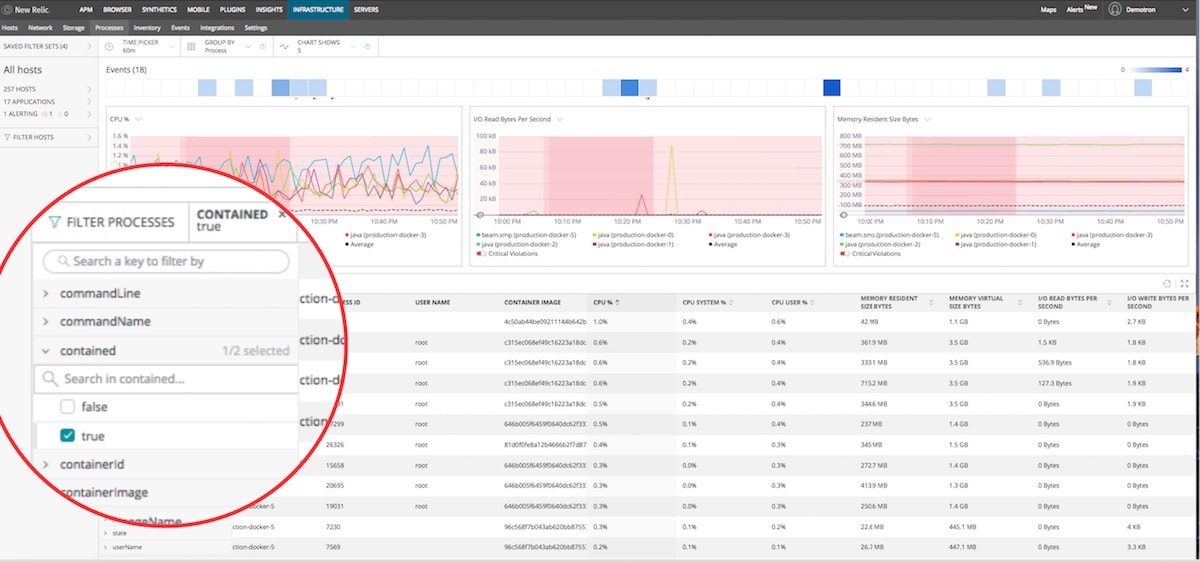Switch to the Network tab
Viewport: 1200px width, 562px height.
pyautogui.click(x=41, y=28)
